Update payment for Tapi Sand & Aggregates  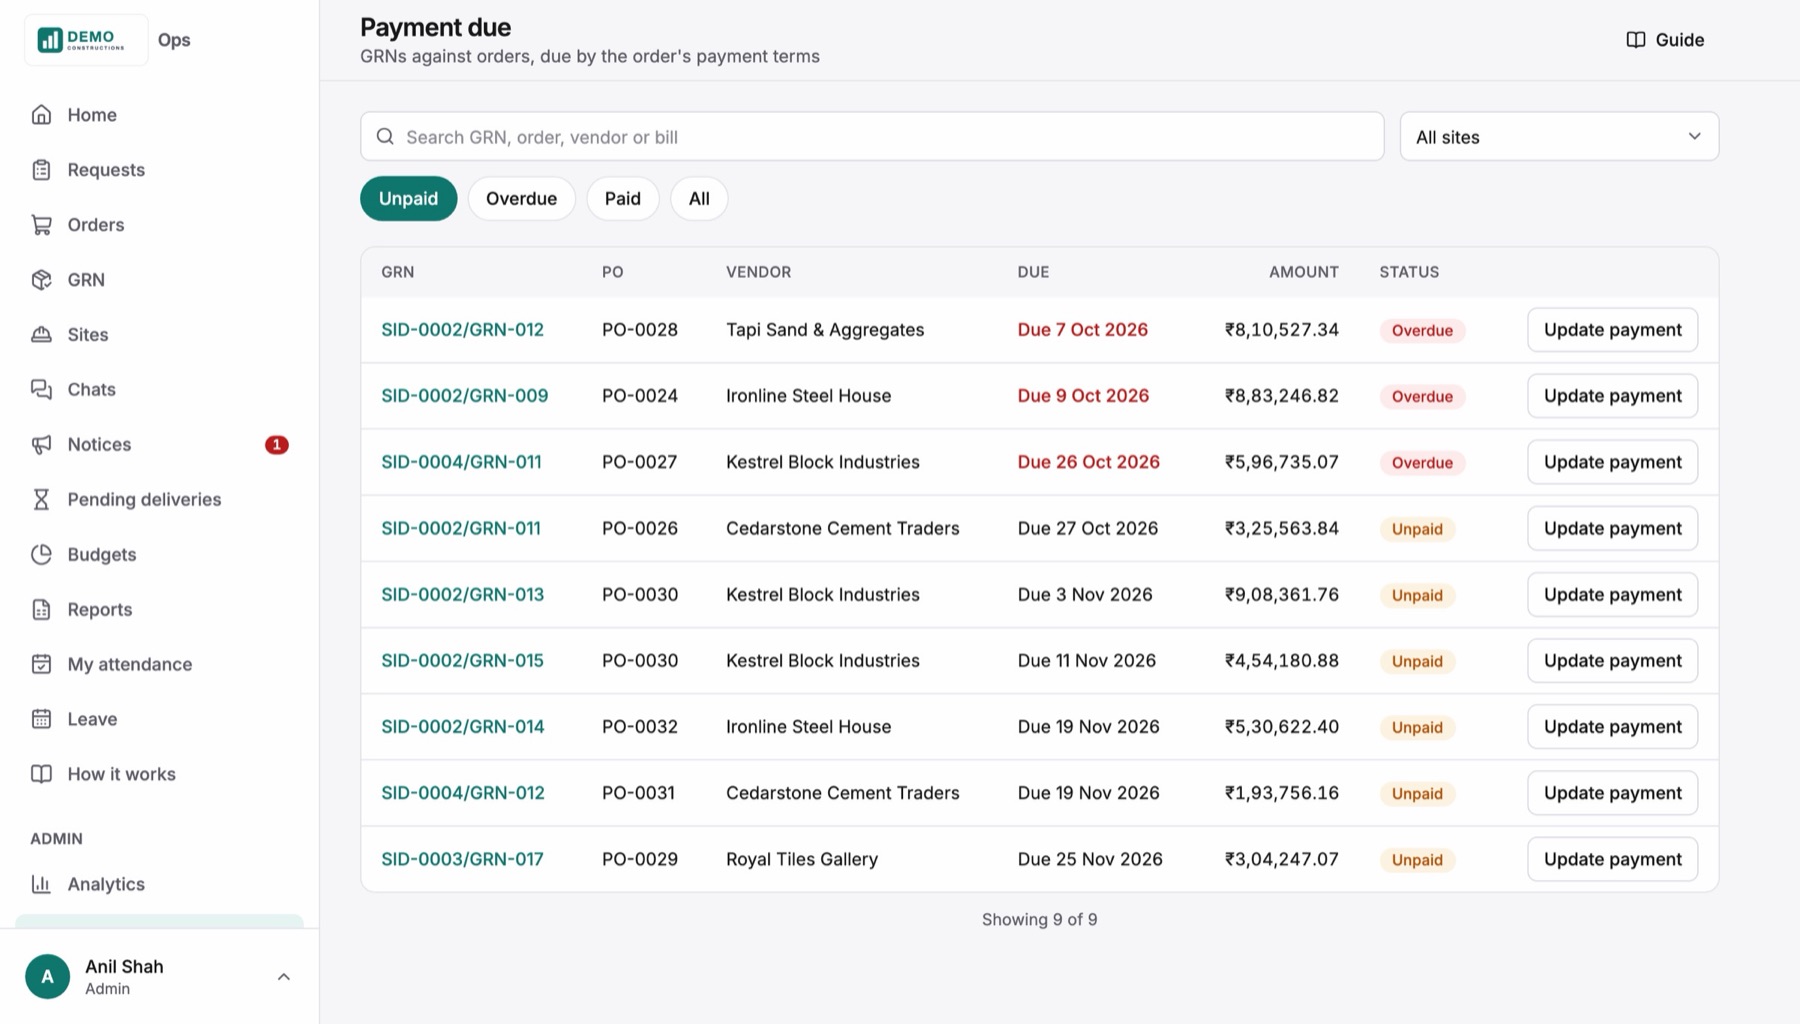tap(1612, 330)
